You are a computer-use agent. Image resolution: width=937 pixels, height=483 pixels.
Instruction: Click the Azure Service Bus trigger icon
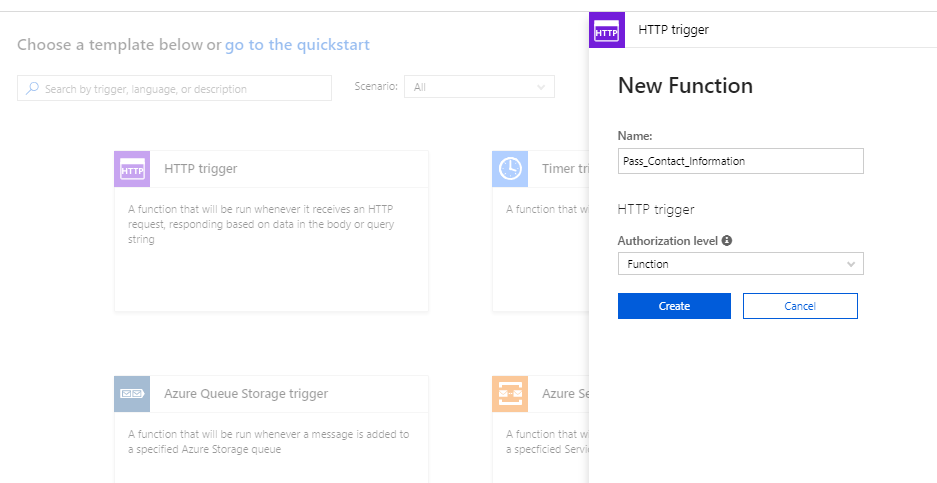[x=510, y=394]
